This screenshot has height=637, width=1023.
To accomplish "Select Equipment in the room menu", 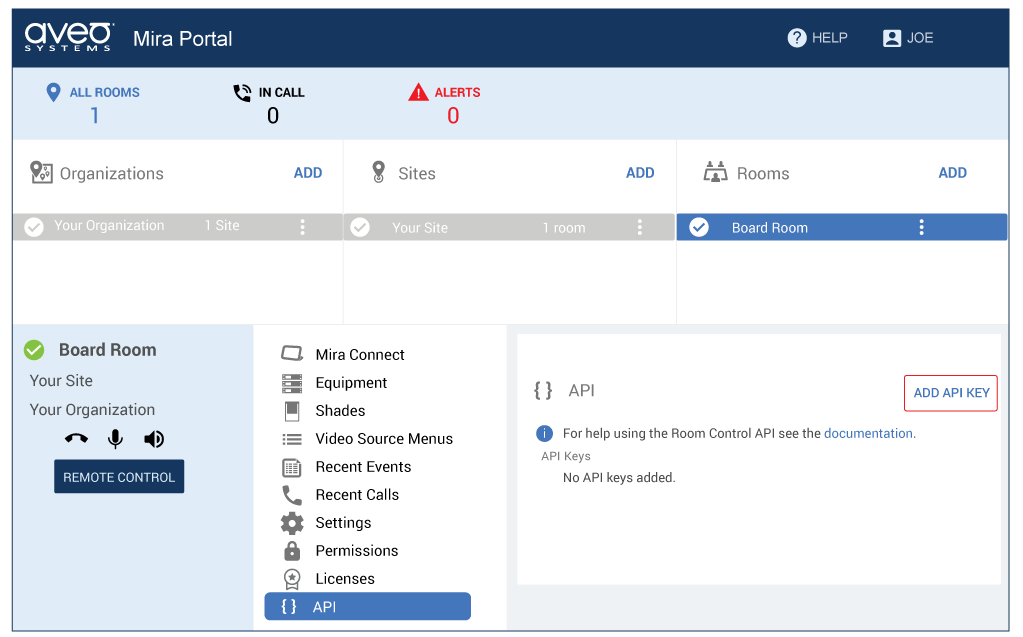I will click(351, 383).
